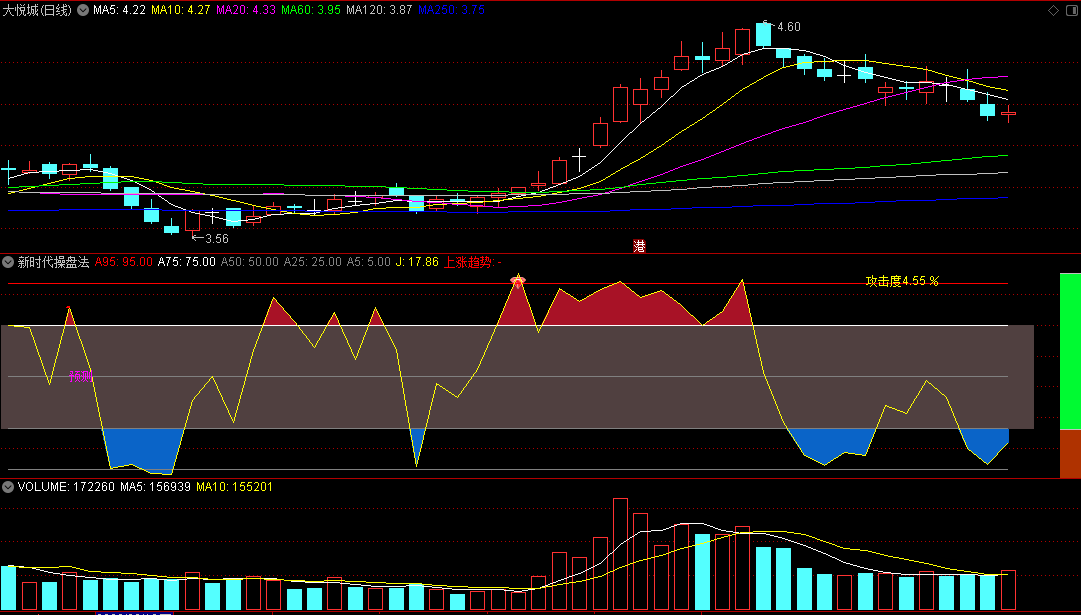Click the magenta 预测 label
This screenshot has width=1081, height=615.
pyautogui.click(x=81, y=376)
